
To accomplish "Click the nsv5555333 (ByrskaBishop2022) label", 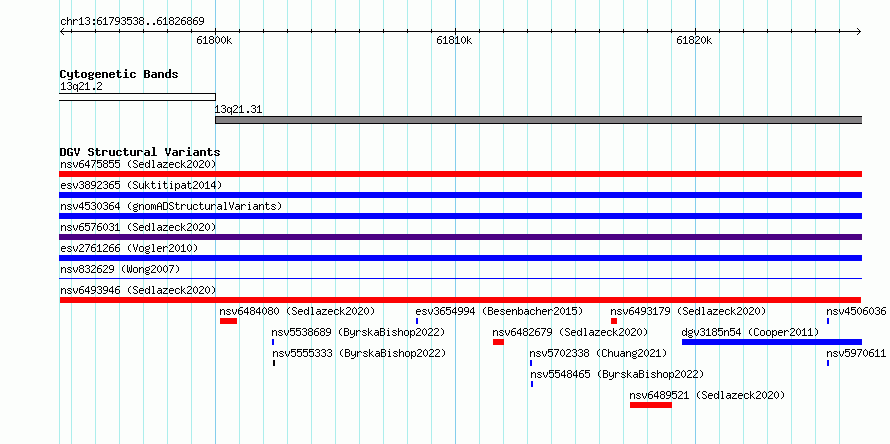I will [359, 353].
